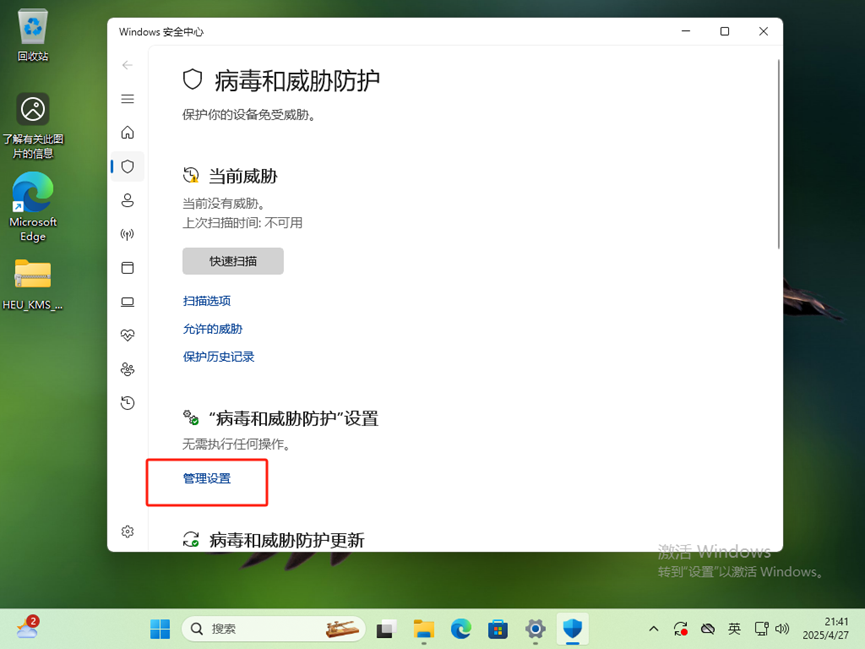Open the 允许的威胁 link
The width and height of the screenshot is (865, 649).
(x=212, y=329)
